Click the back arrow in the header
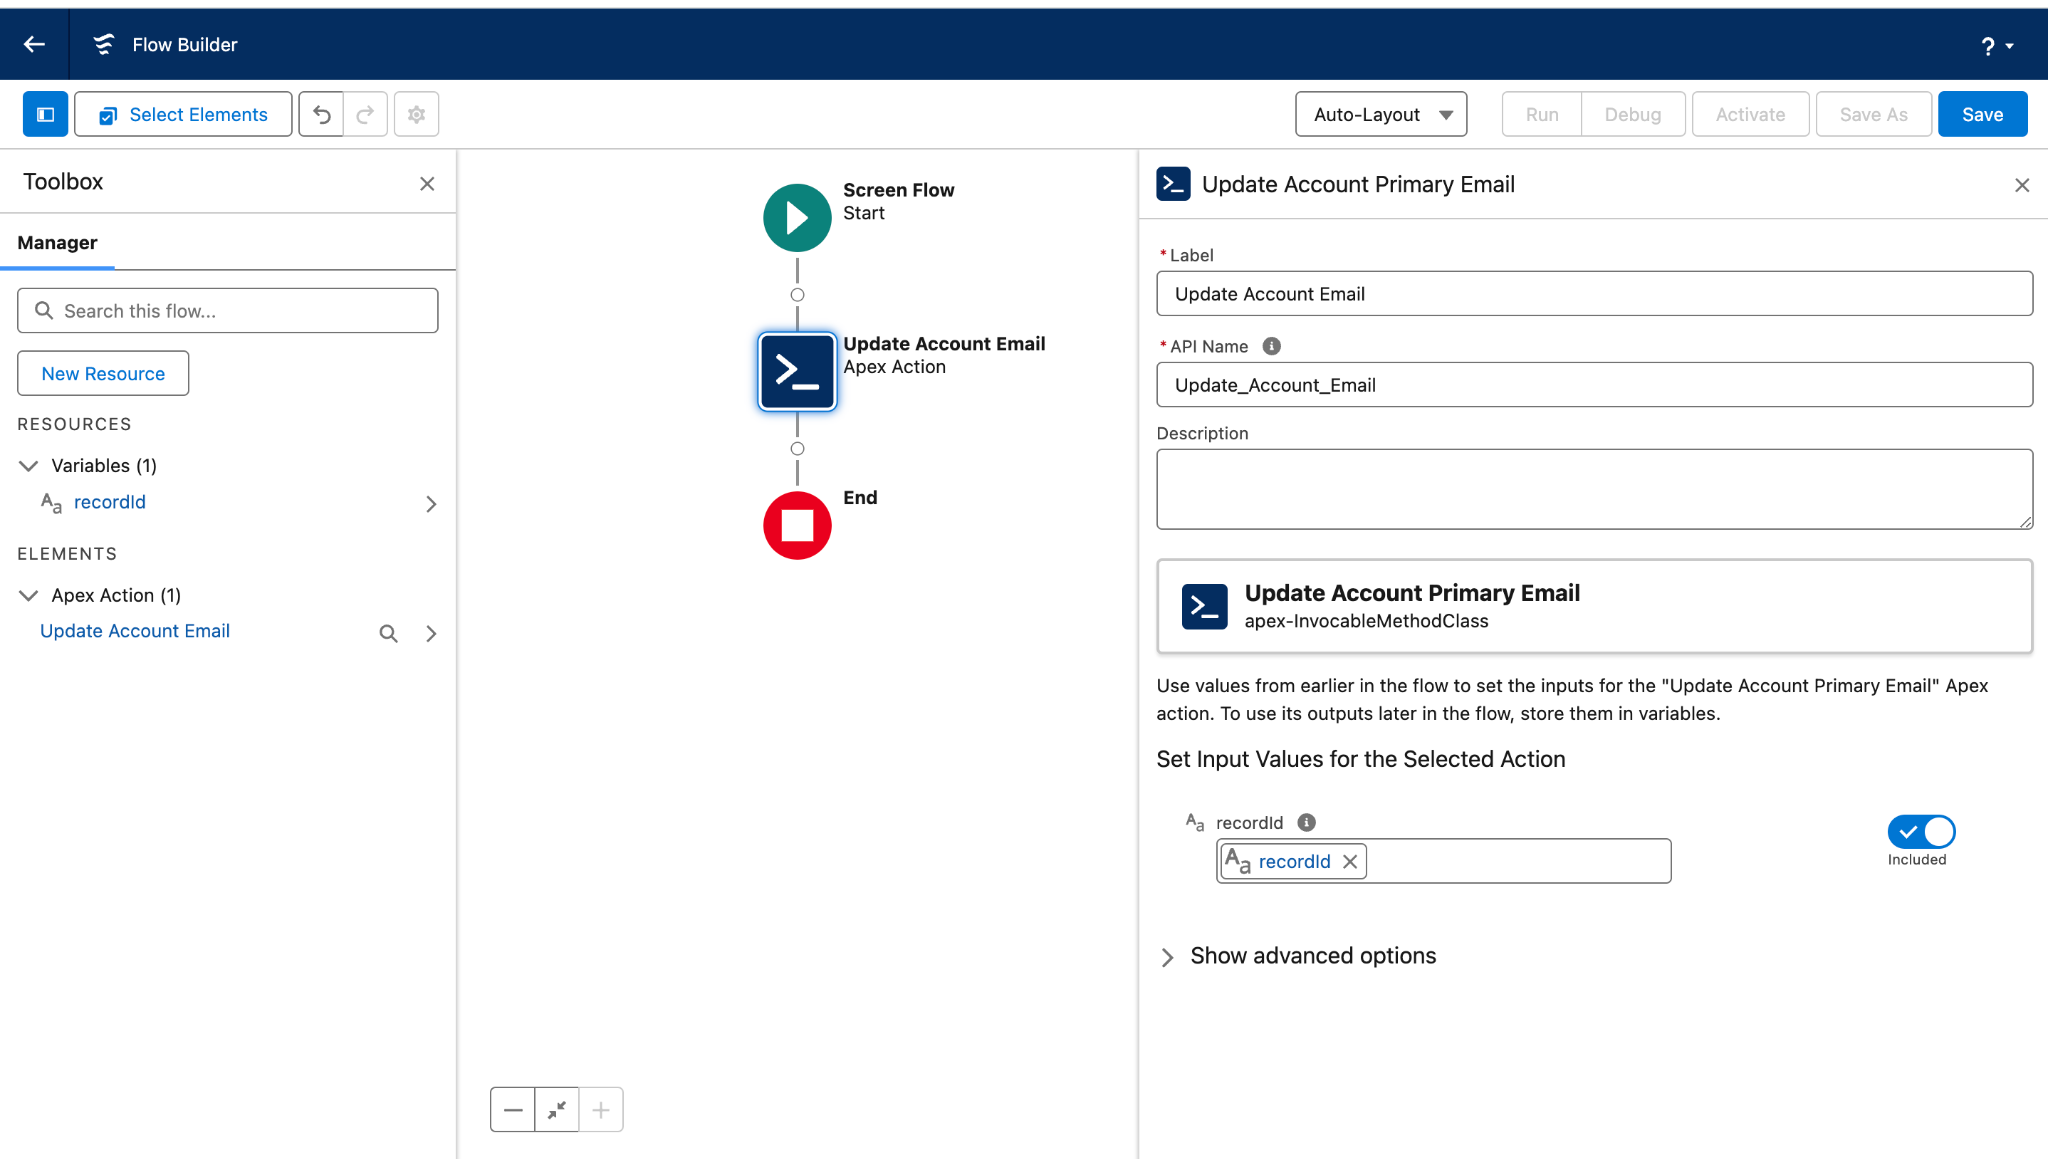Screen dimensions: 2048x1159 (x=33, y=44)
